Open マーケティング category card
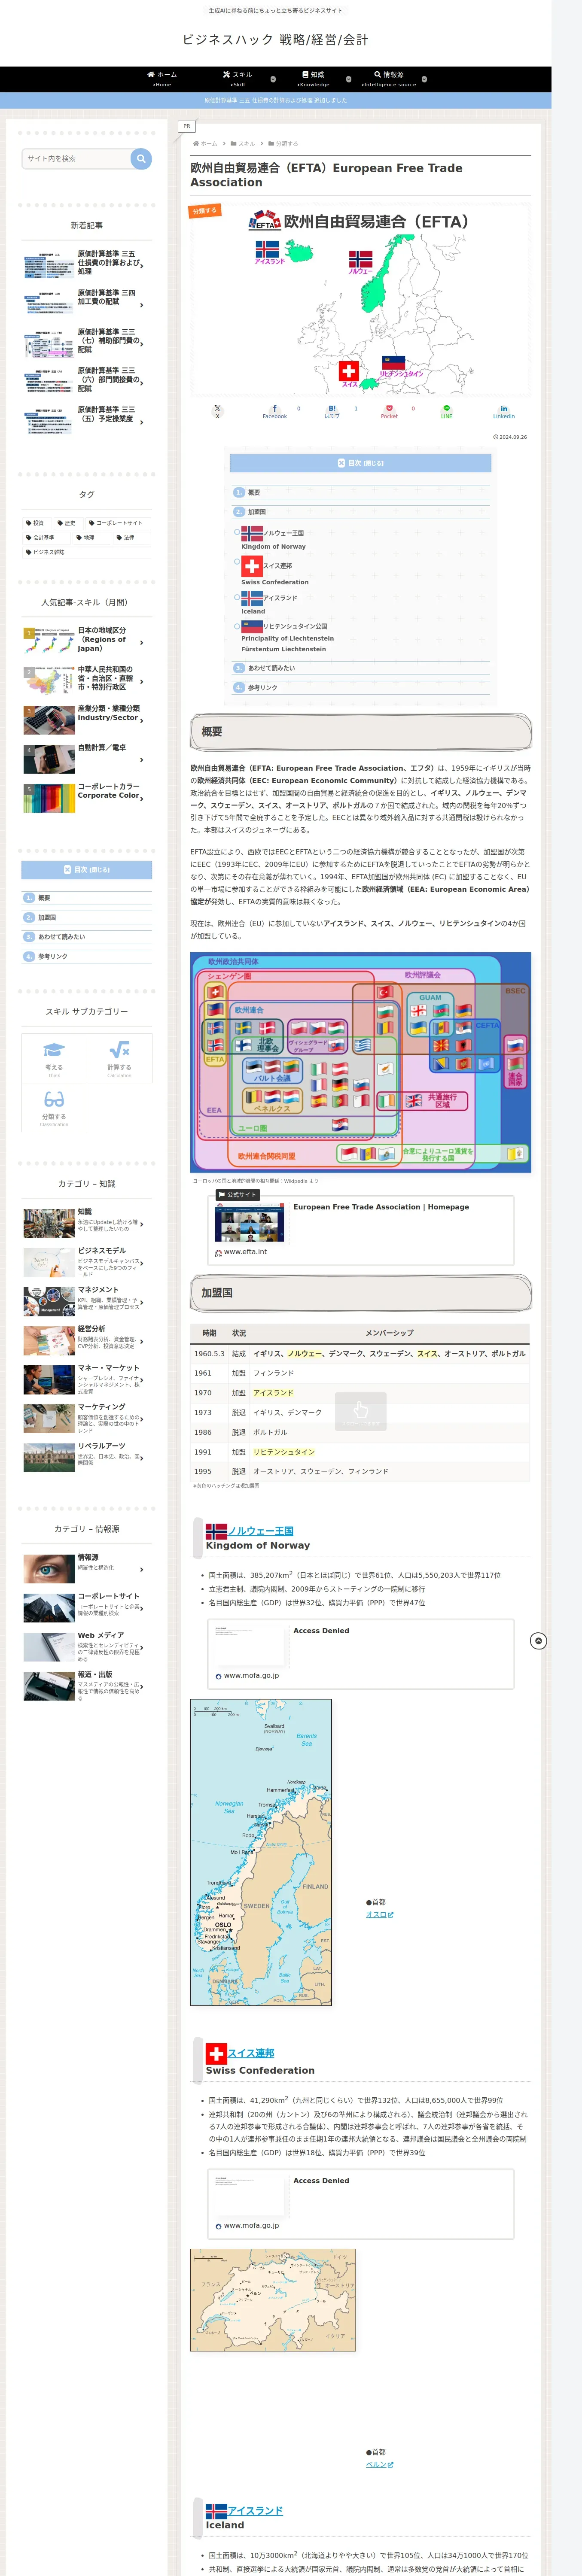582x2576 pixels. click(x=87, y=1418)
